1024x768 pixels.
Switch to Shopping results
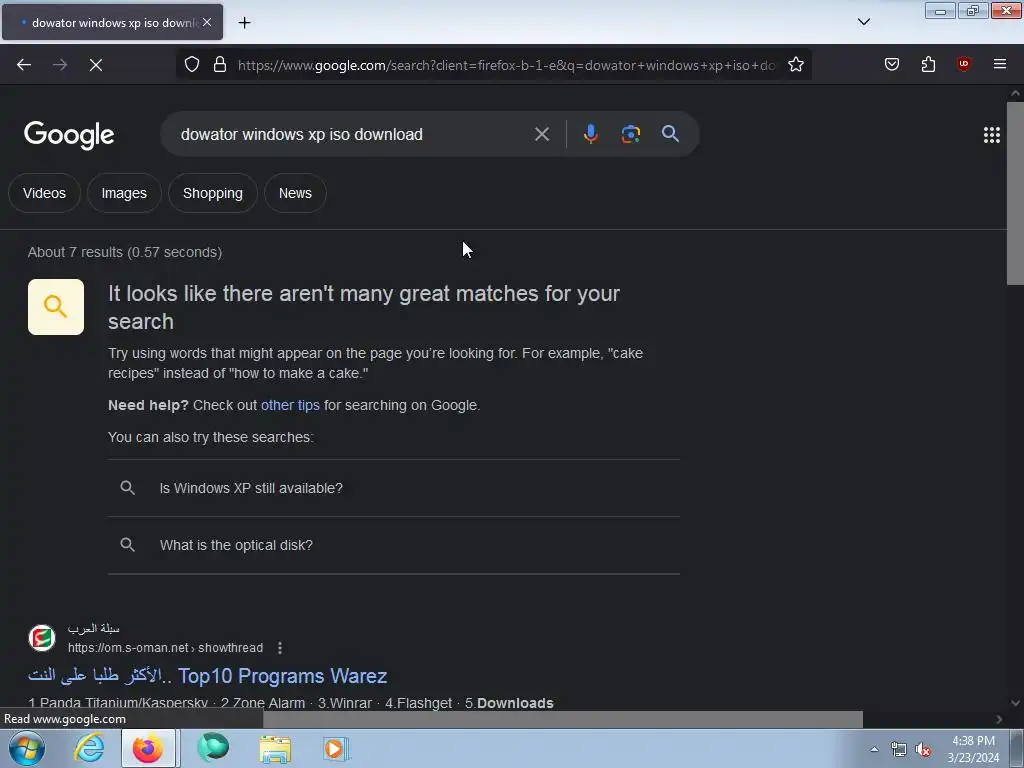pyautogui.click(x=213, y=193)
